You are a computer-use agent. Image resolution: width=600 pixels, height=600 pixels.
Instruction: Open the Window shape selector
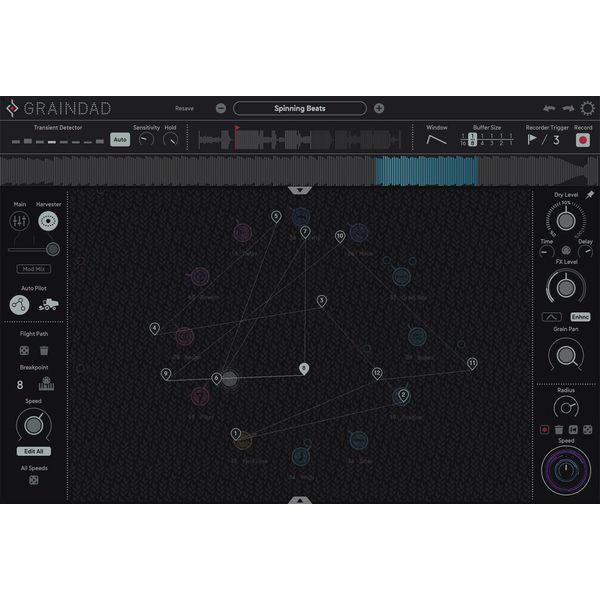[437, 140]
